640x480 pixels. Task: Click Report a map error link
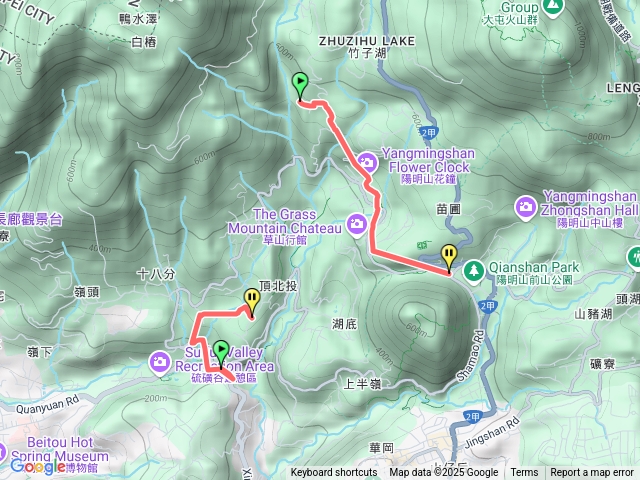point(591,473)
